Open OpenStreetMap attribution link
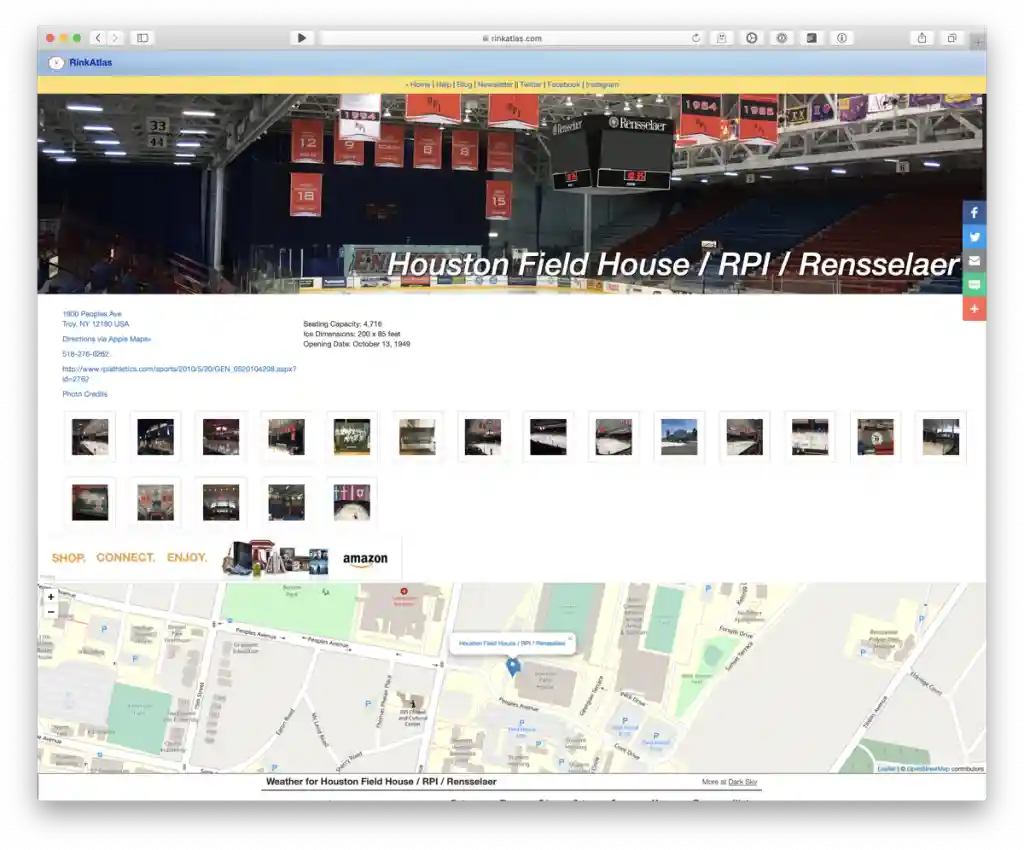The image size is (1024, 850). click(928, 769)
